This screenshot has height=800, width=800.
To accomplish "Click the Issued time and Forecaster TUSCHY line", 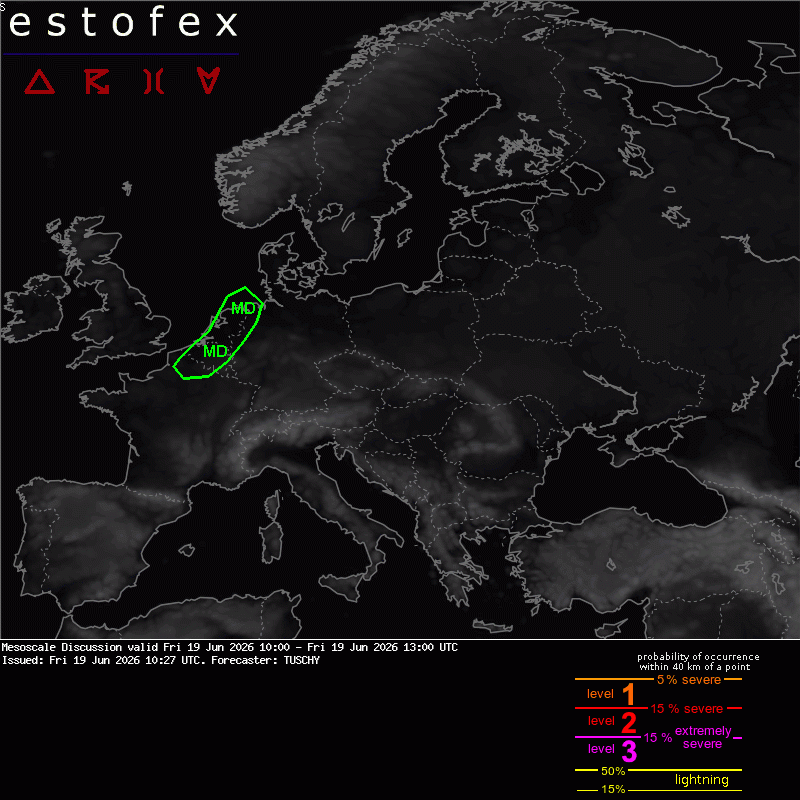I will click(x=161, y=660).
